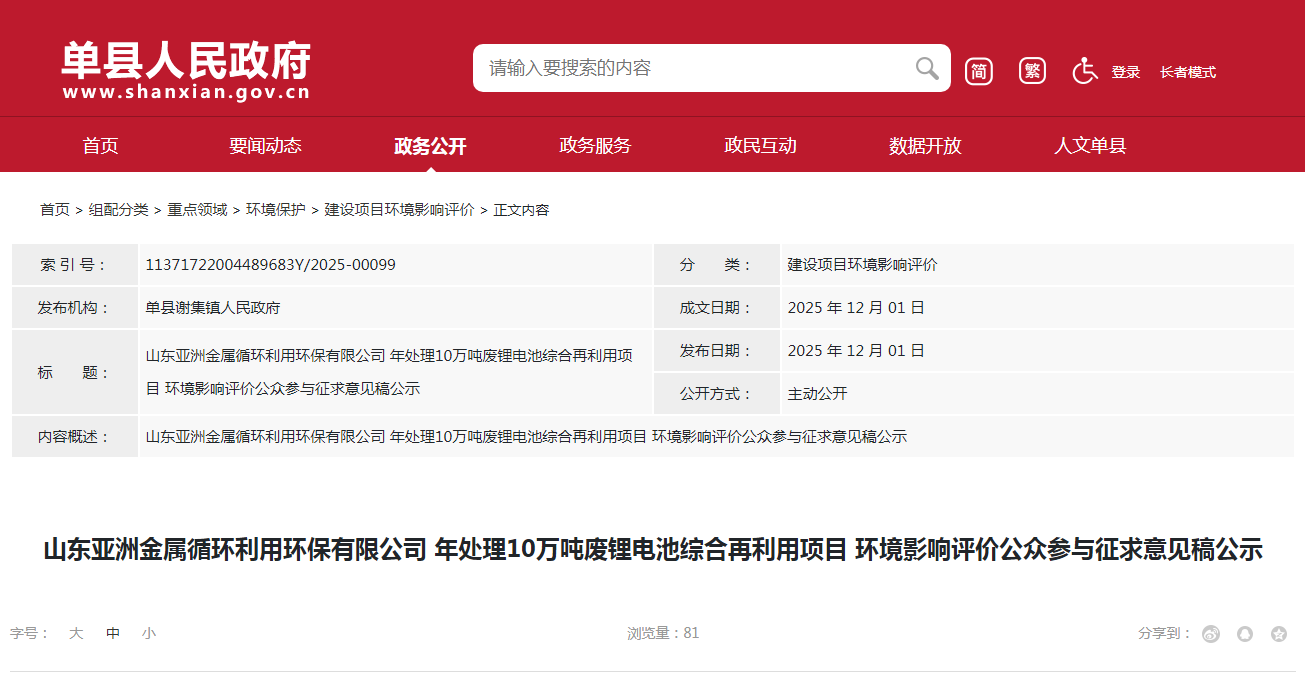Switch to Simplified Chinese (简) icon
1305x689 pixels.
pos(979,71)
